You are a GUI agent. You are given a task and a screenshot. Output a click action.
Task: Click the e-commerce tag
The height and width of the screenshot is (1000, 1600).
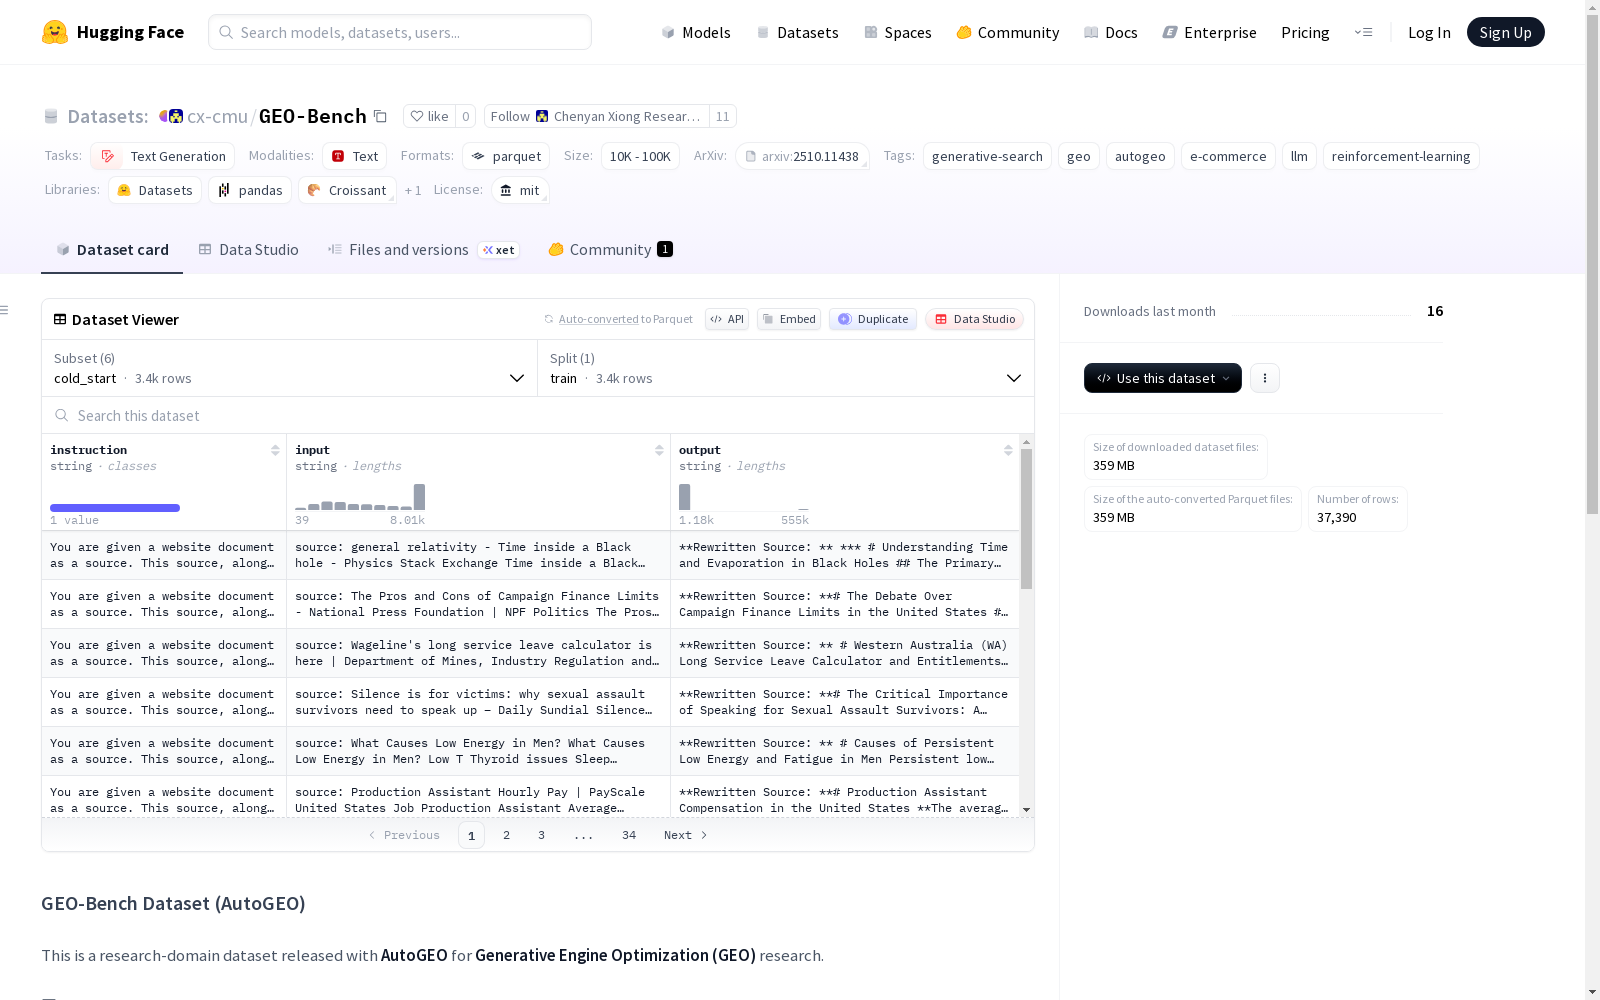[x=1228, y=156]
